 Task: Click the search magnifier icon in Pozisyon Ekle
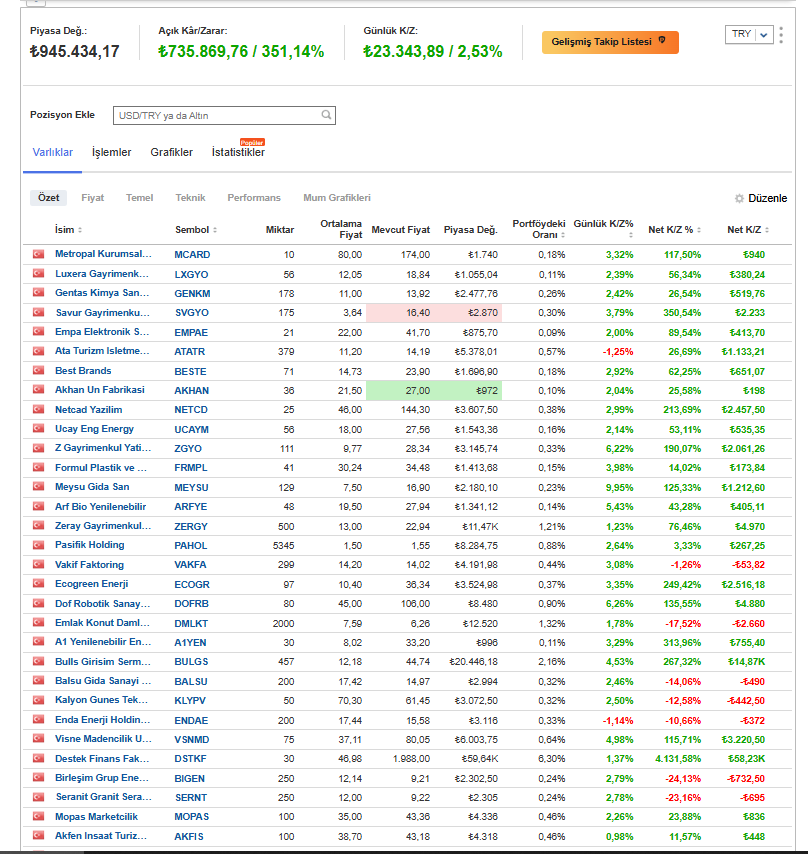(326, 115)
